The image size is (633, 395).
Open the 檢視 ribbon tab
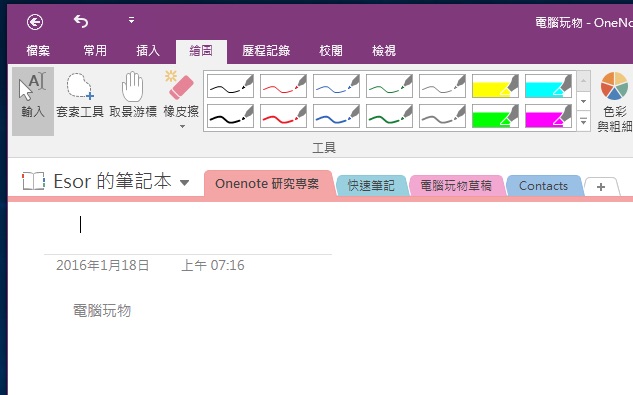tap(384, 51)
